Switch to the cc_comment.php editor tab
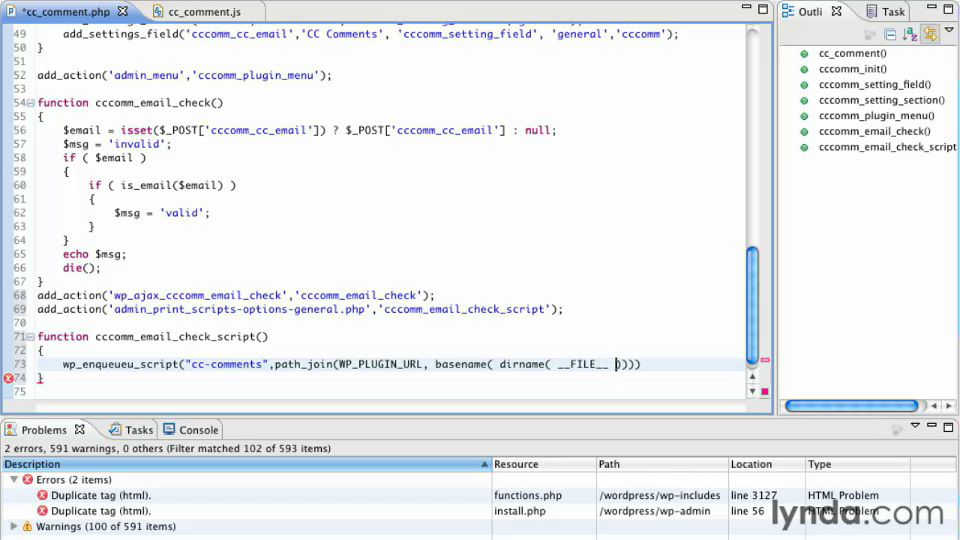Viewport: 960px width, 540px height. point(66,12)
